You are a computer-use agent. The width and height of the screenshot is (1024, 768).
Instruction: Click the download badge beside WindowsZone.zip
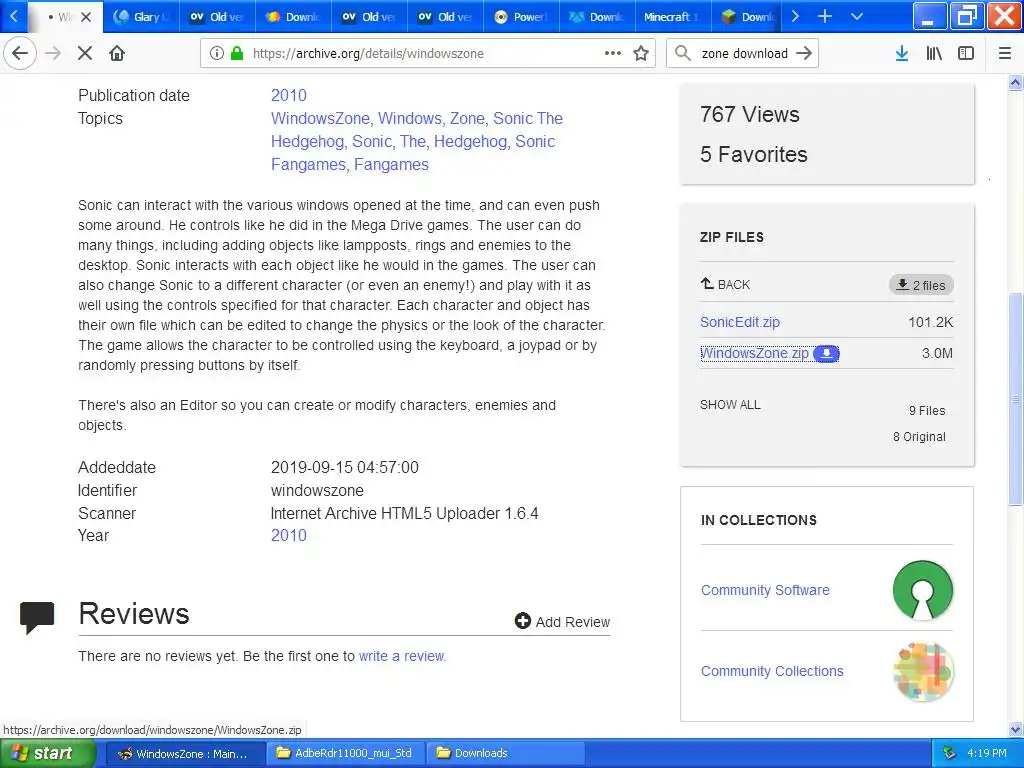coord(826,353)
